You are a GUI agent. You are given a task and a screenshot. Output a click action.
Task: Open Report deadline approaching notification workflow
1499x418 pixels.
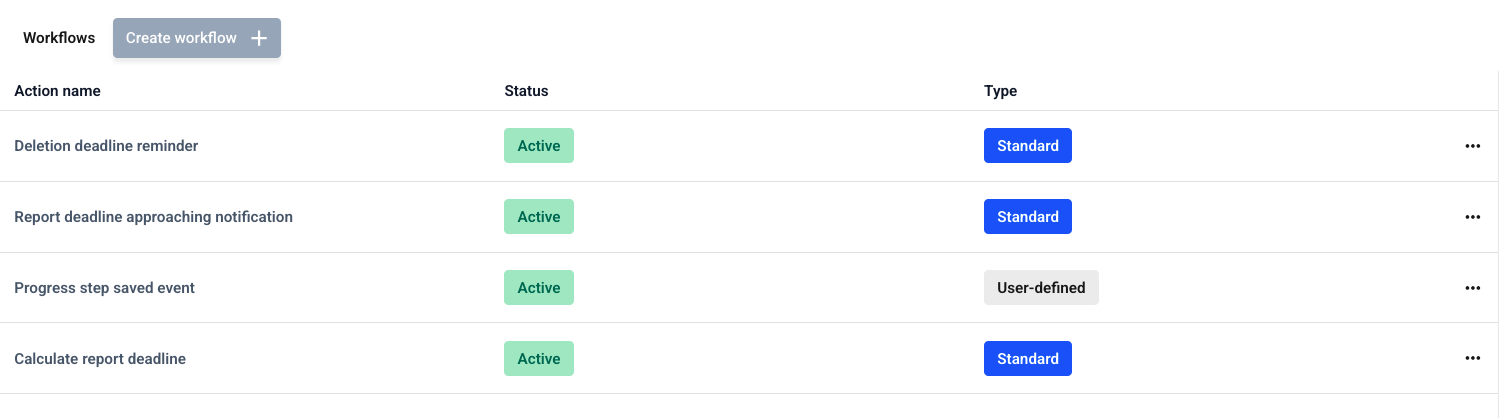(153, 217)
